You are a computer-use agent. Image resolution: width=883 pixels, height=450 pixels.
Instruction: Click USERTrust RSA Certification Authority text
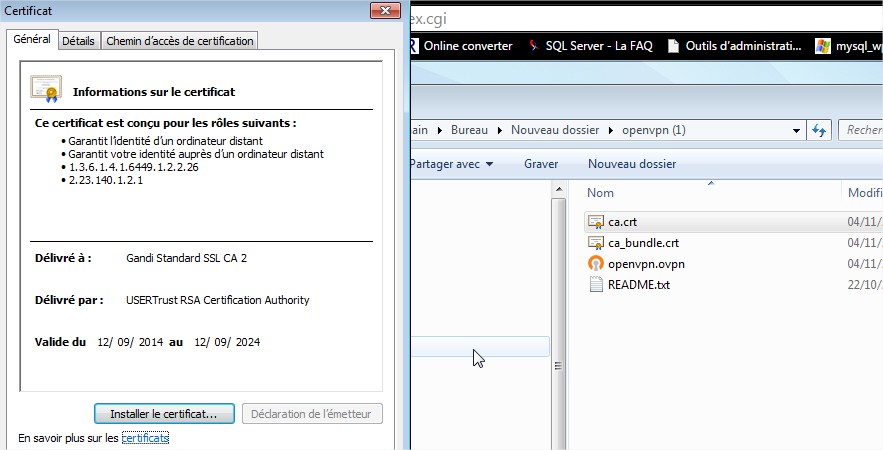217,300
